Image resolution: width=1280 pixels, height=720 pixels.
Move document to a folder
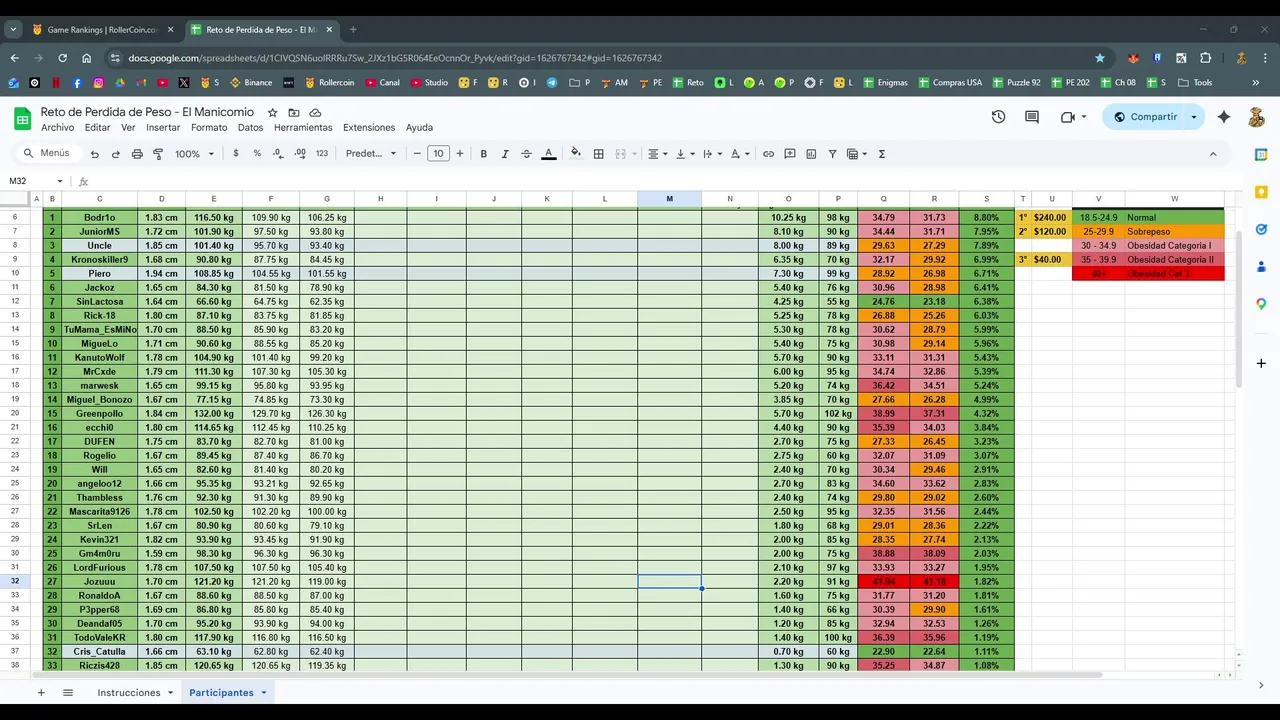[x=294, y=113]
